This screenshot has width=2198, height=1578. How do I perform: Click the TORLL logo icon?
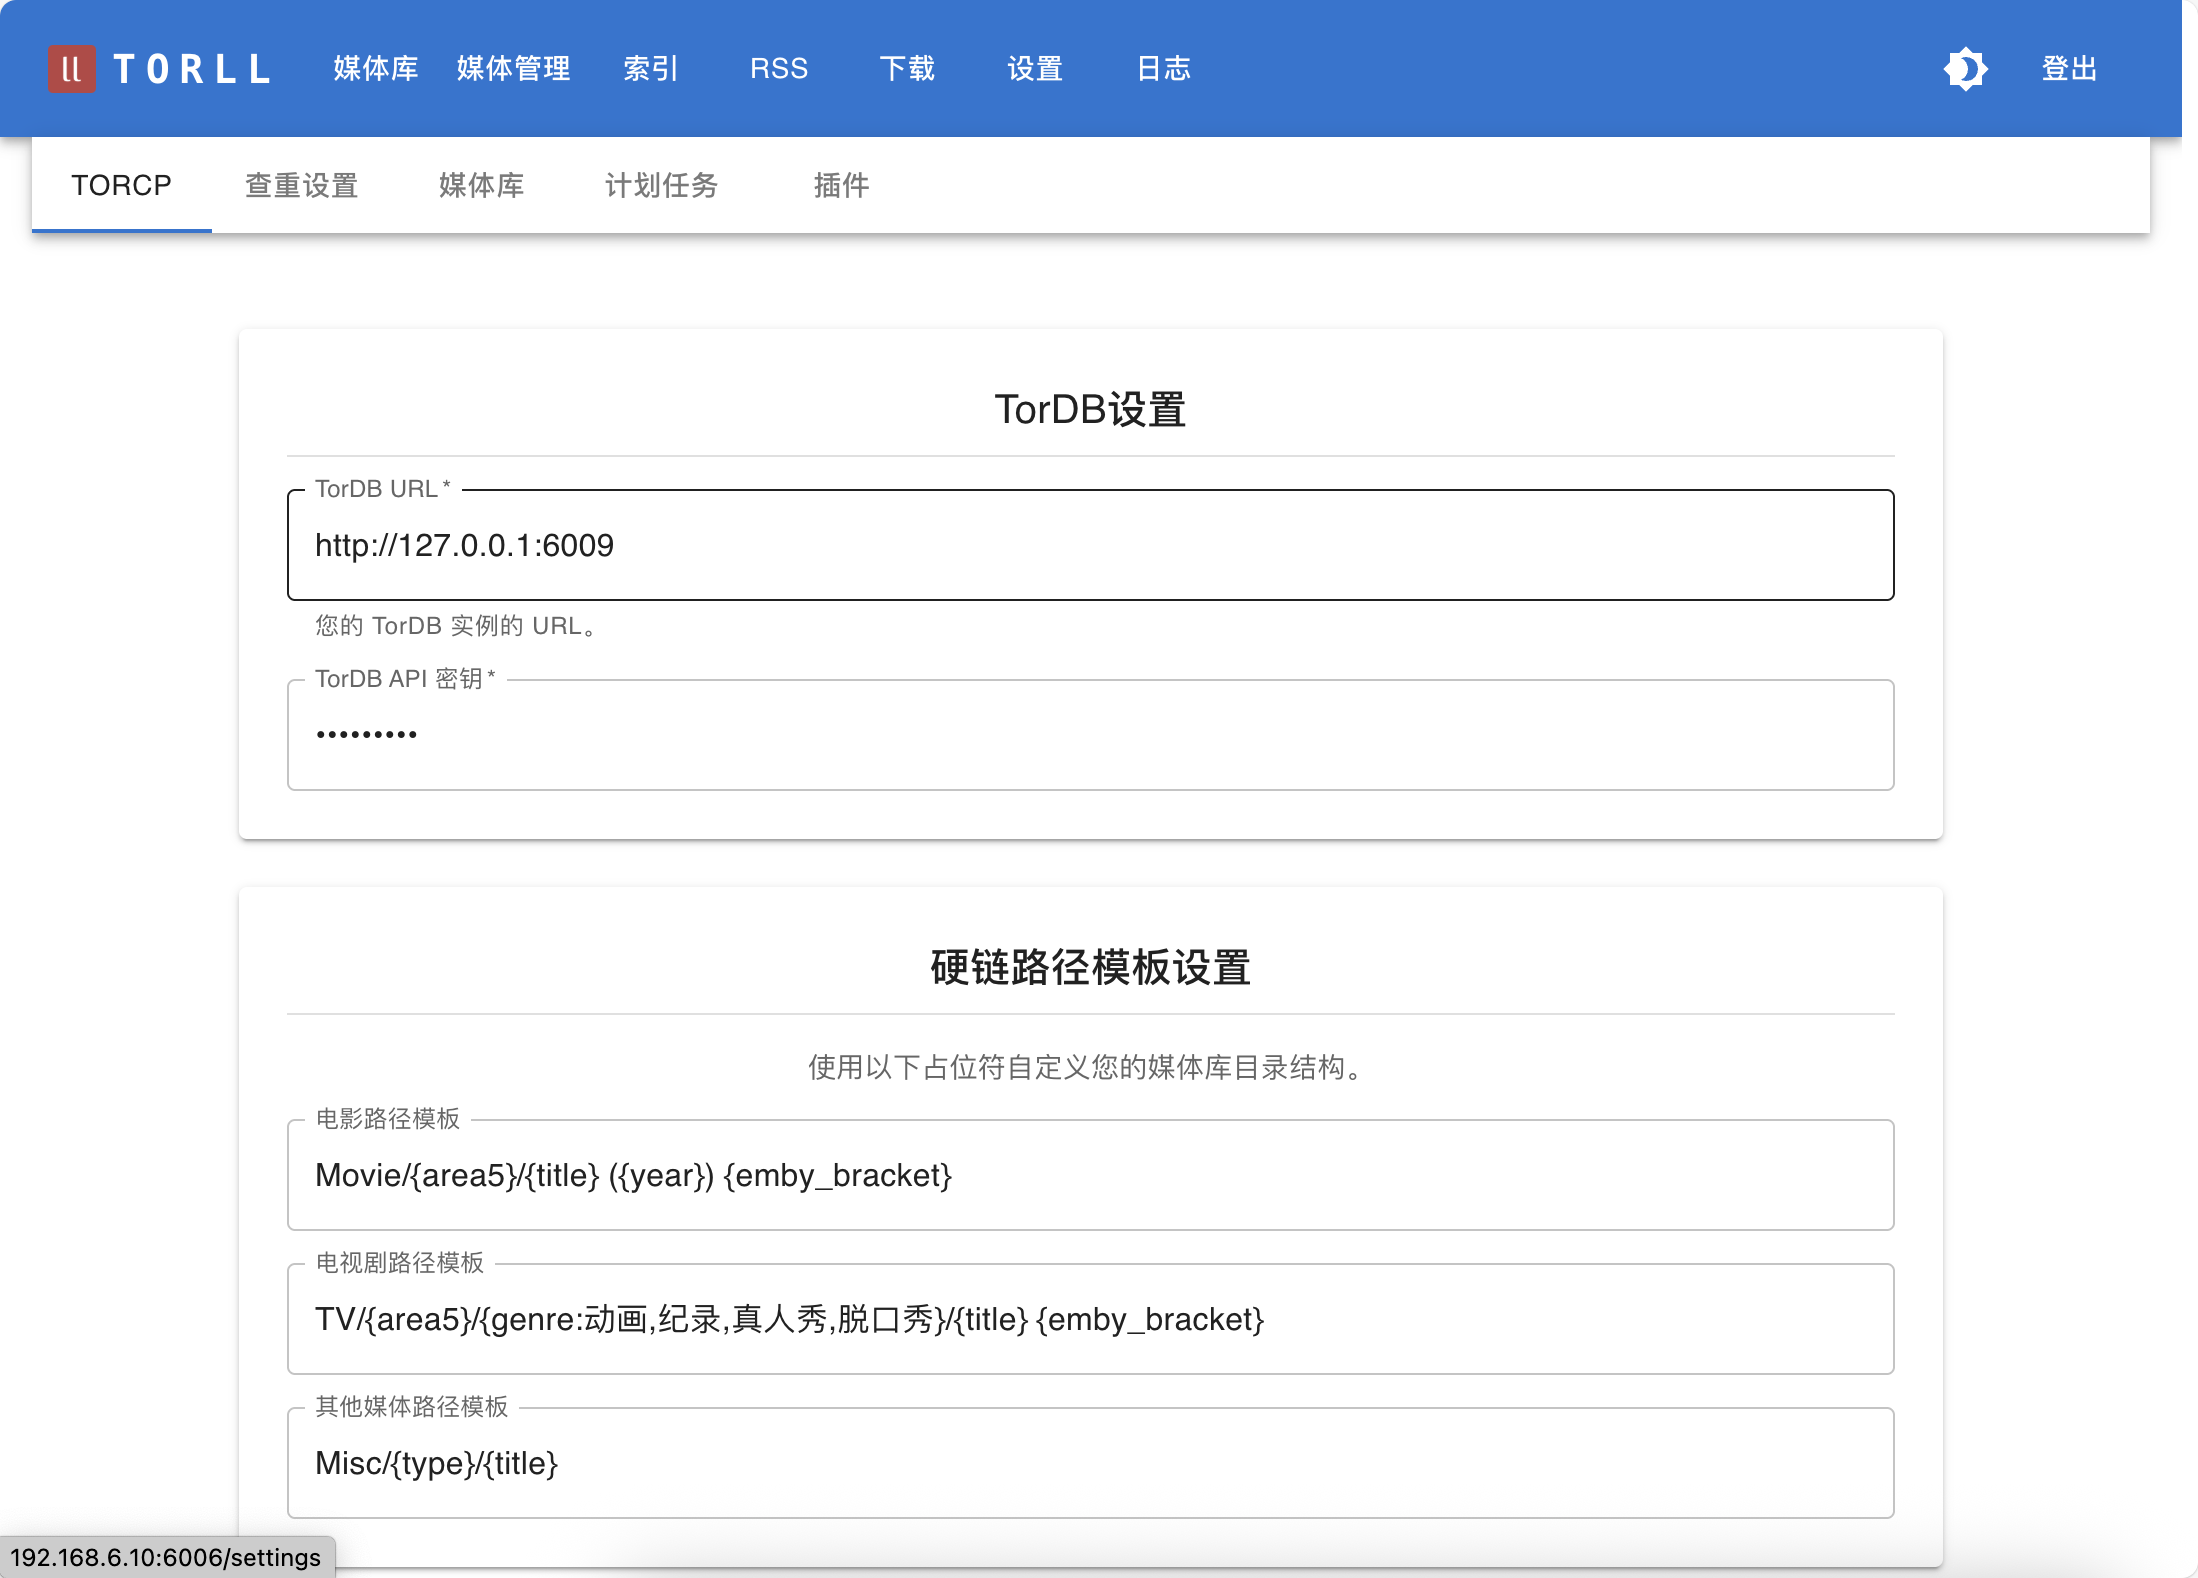pos(70,68)
